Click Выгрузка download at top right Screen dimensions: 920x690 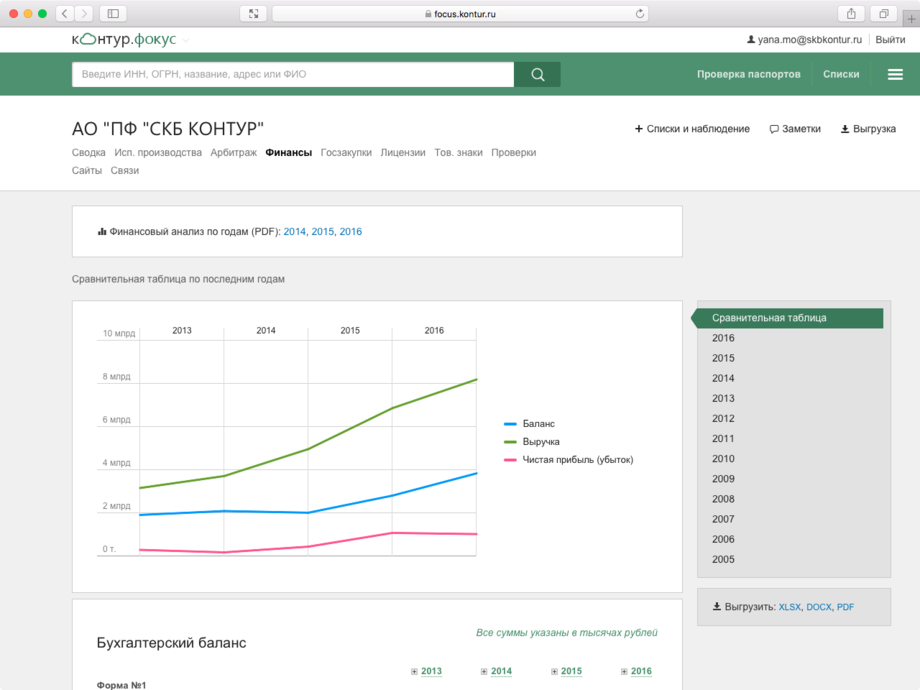[868, 129]
